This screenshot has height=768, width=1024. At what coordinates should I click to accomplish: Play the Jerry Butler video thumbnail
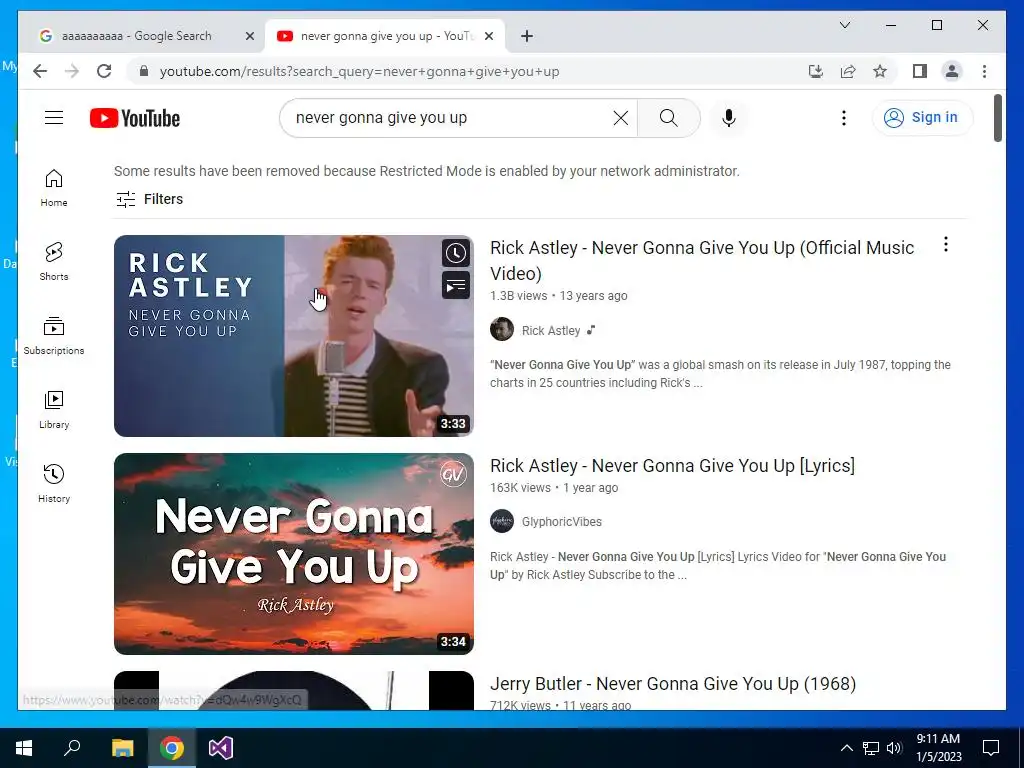293,690
